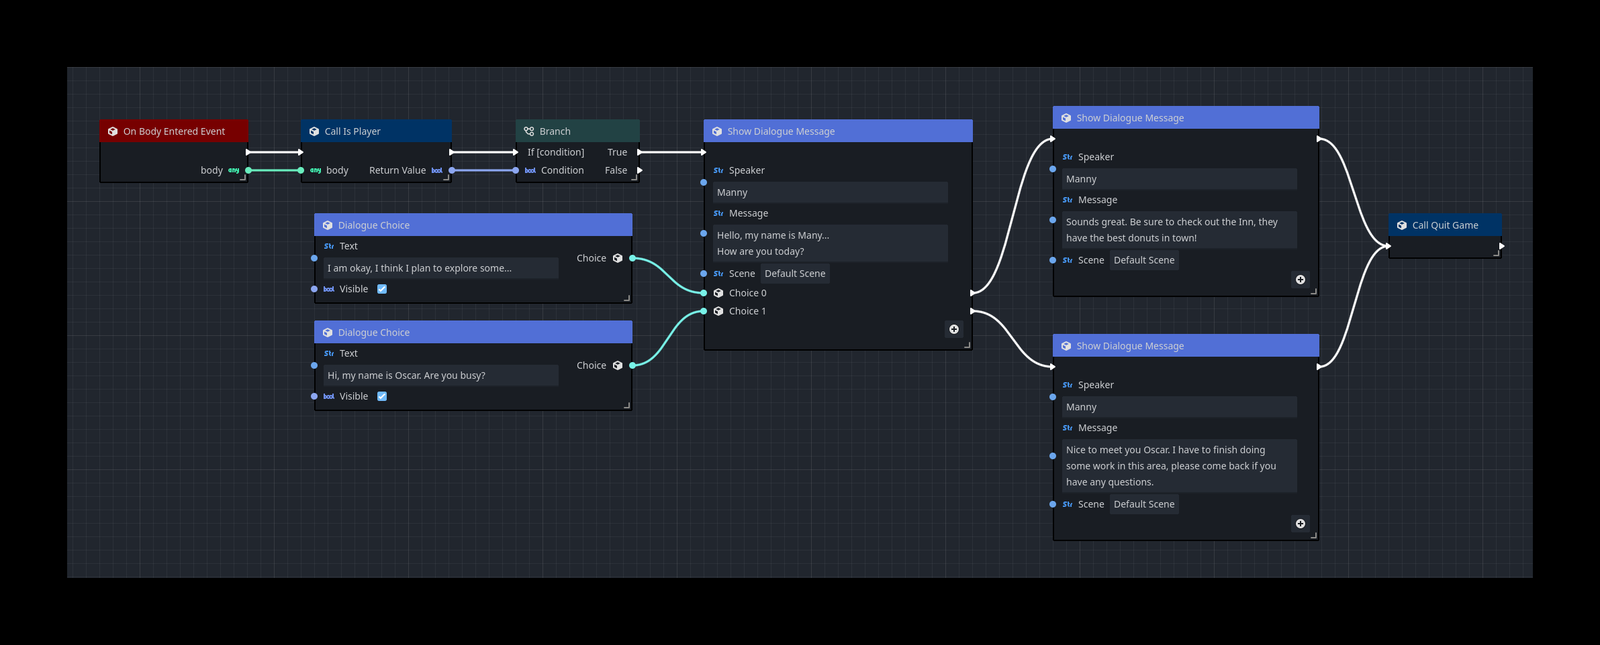Edit the 'Hello, my name is Many...' message field
This screenshot has height=645, width=1600.
tap(830, 244)
